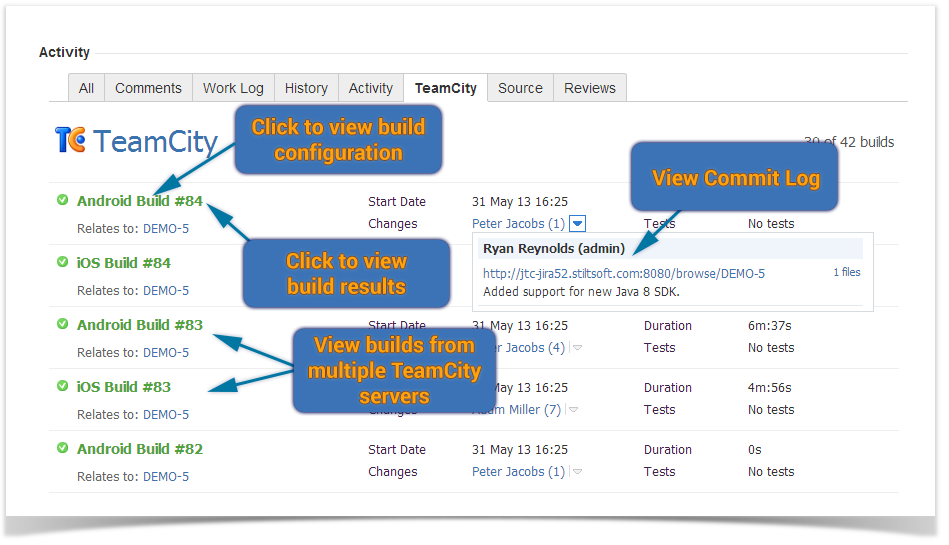Open iOS Build #84 link
The width and height of the screenshot is (949, 545).
pos(123,263)
